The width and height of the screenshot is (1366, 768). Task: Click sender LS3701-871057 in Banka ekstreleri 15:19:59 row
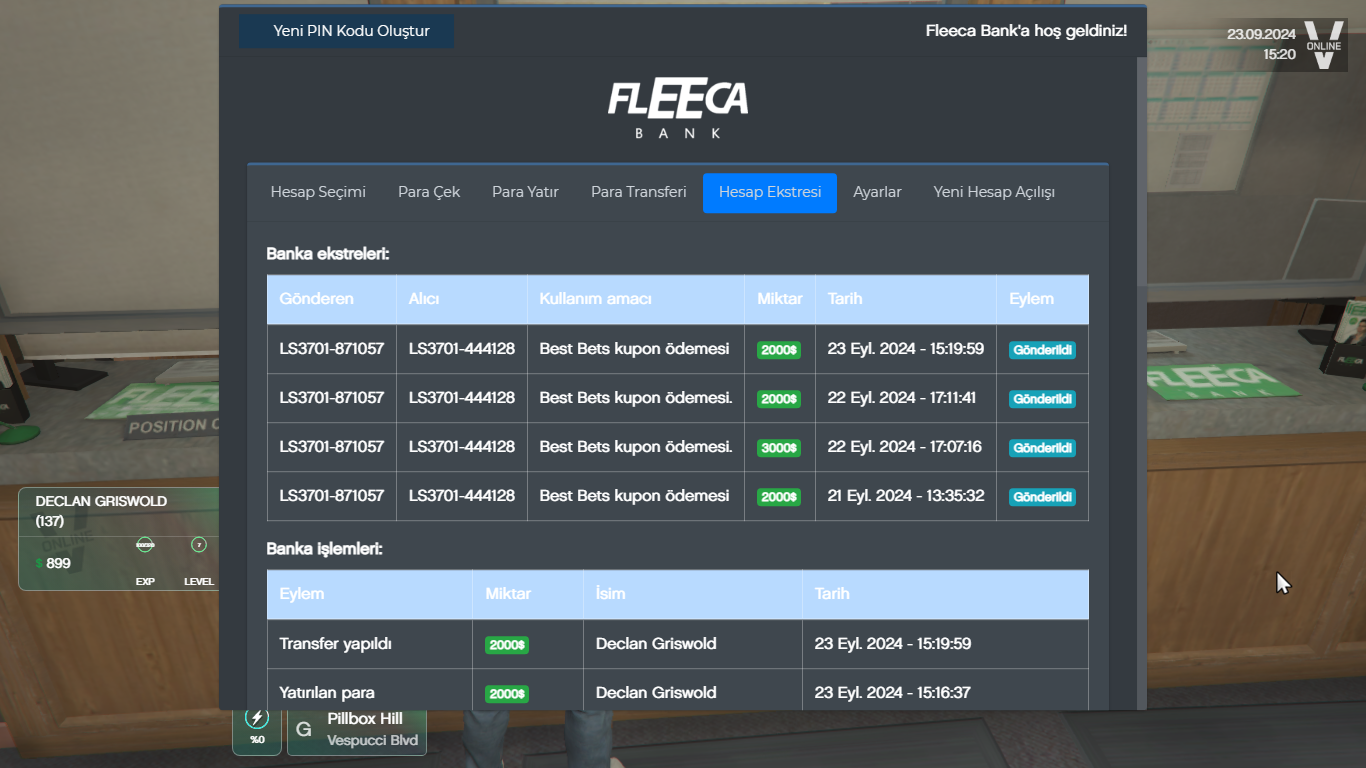point(332,349)
